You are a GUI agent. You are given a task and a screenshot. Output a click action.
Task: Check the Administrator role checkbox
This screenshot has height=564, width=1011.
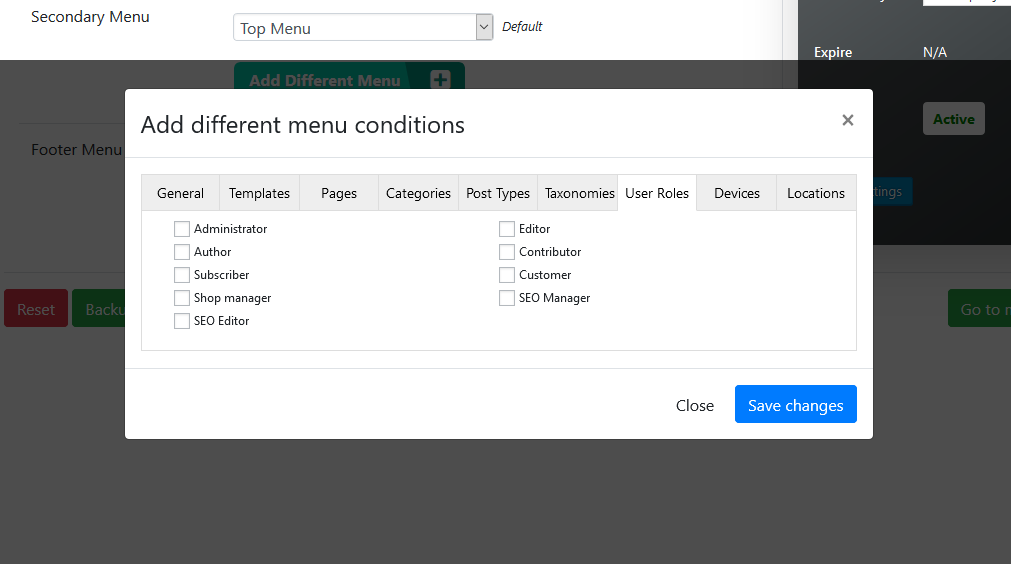182,229
